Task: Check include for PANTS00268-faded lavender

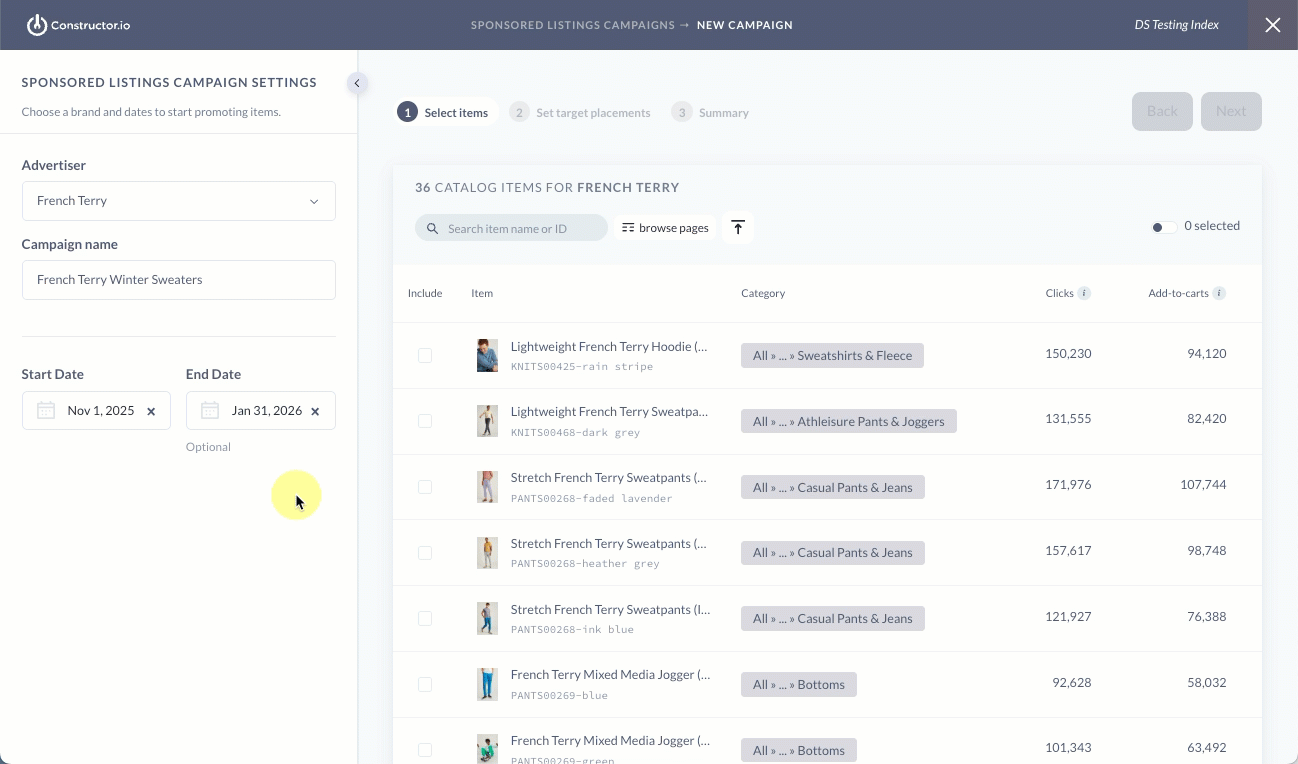Action: tap(425, 487)
